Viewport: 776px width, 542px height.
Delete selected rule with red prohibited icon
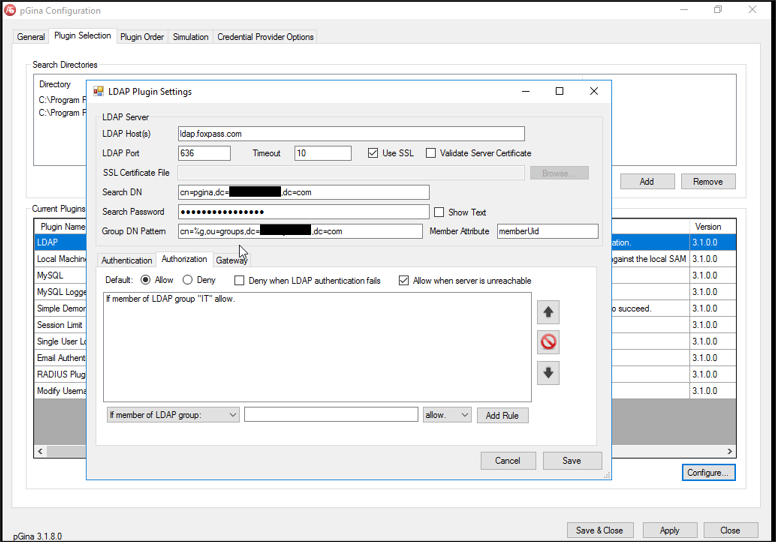[548, 342]
